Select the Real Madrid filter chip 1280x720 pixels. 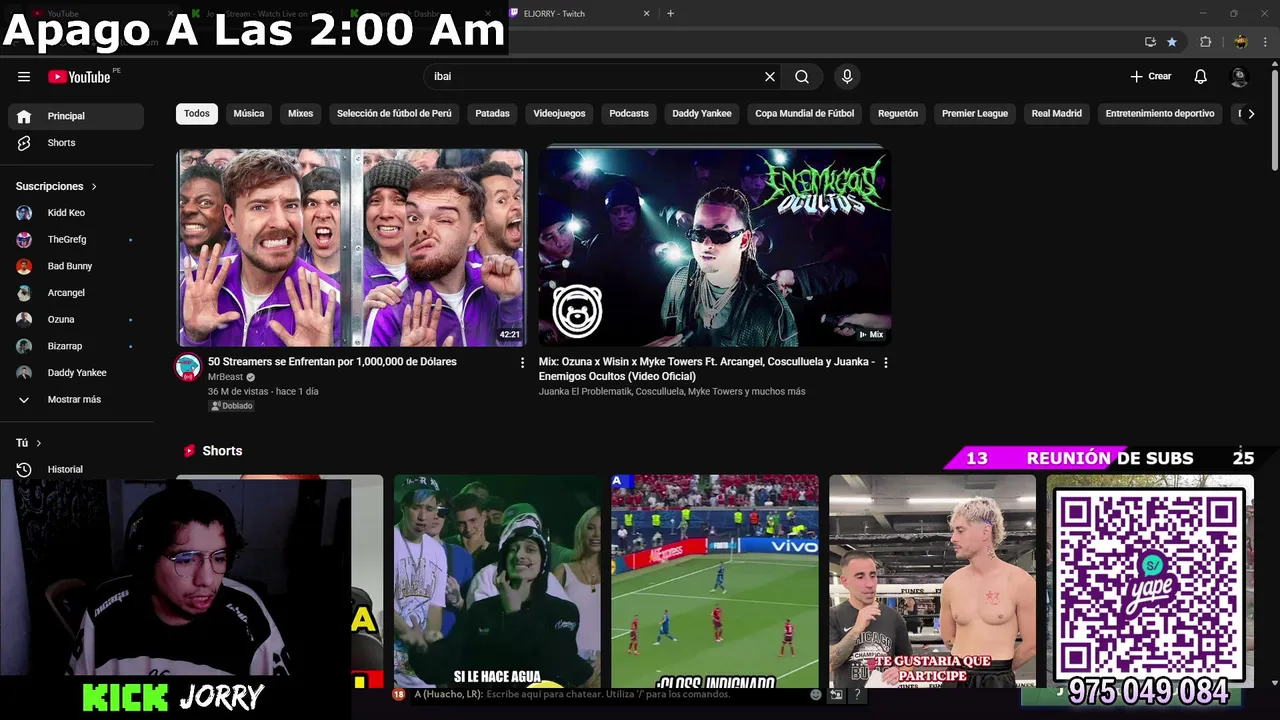[x=1057, y=114]
